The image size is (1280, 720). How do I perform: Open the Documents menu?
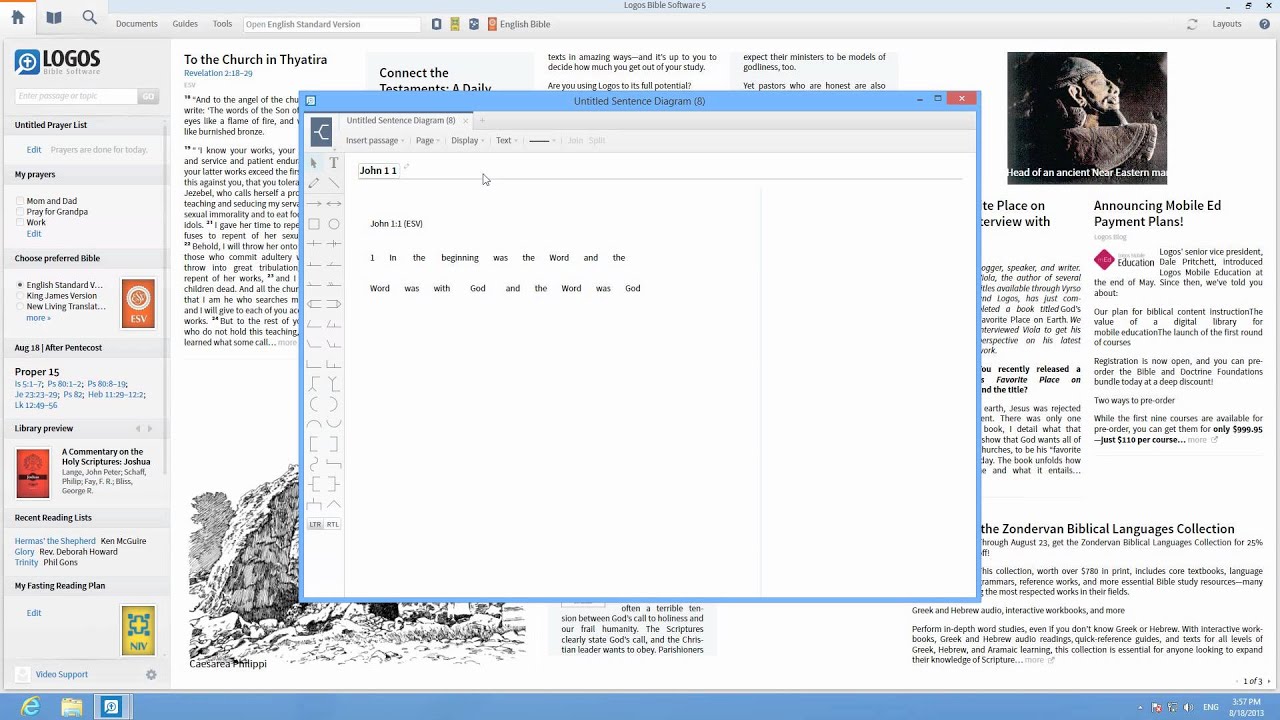point(136,24)
